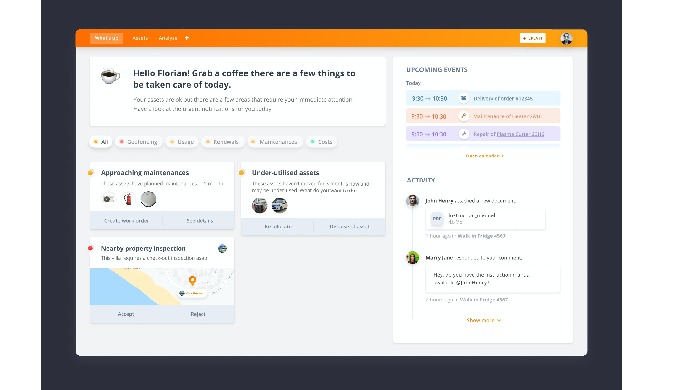
Task: Click the delivery icon in the blue event row
Action: click(463, 98)
